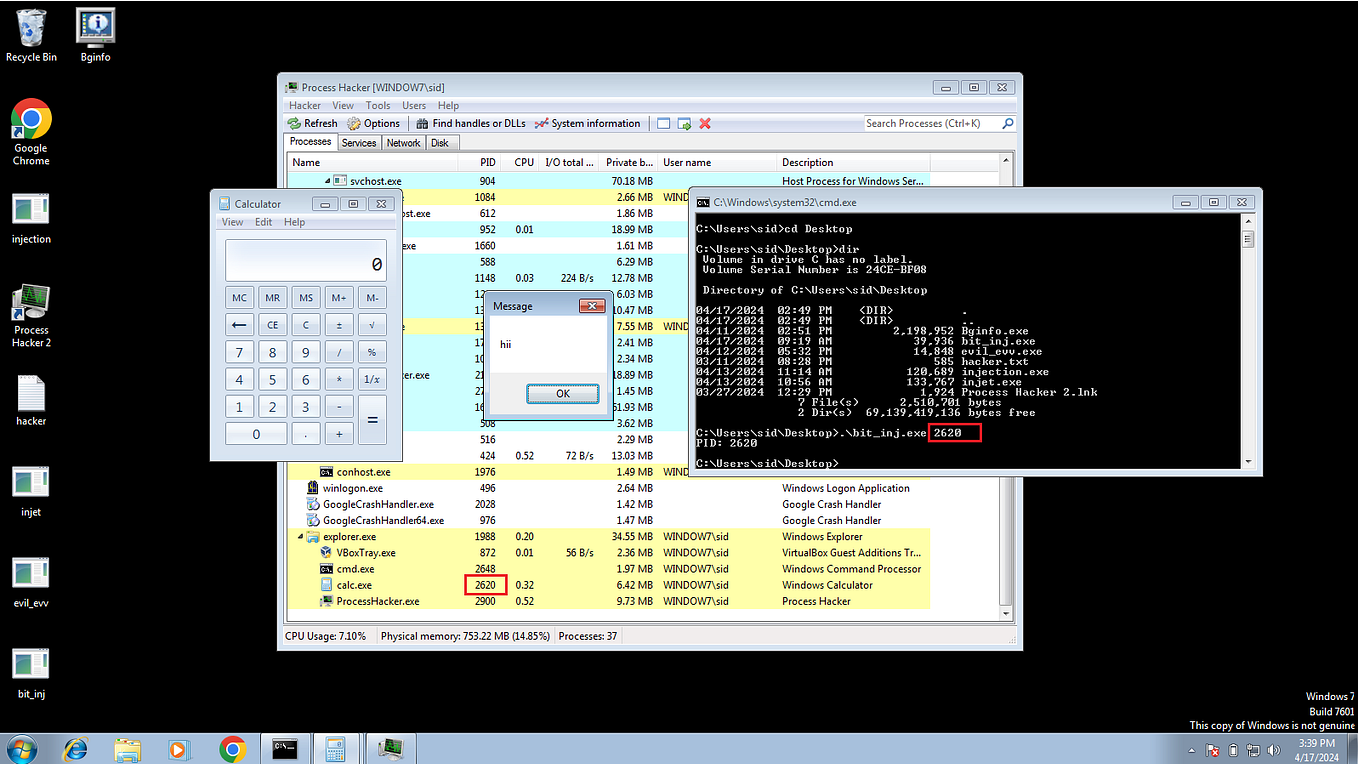Collapse the svchost.exe process tree
The width and height of the screenshot is (1358, 764).
327,180
